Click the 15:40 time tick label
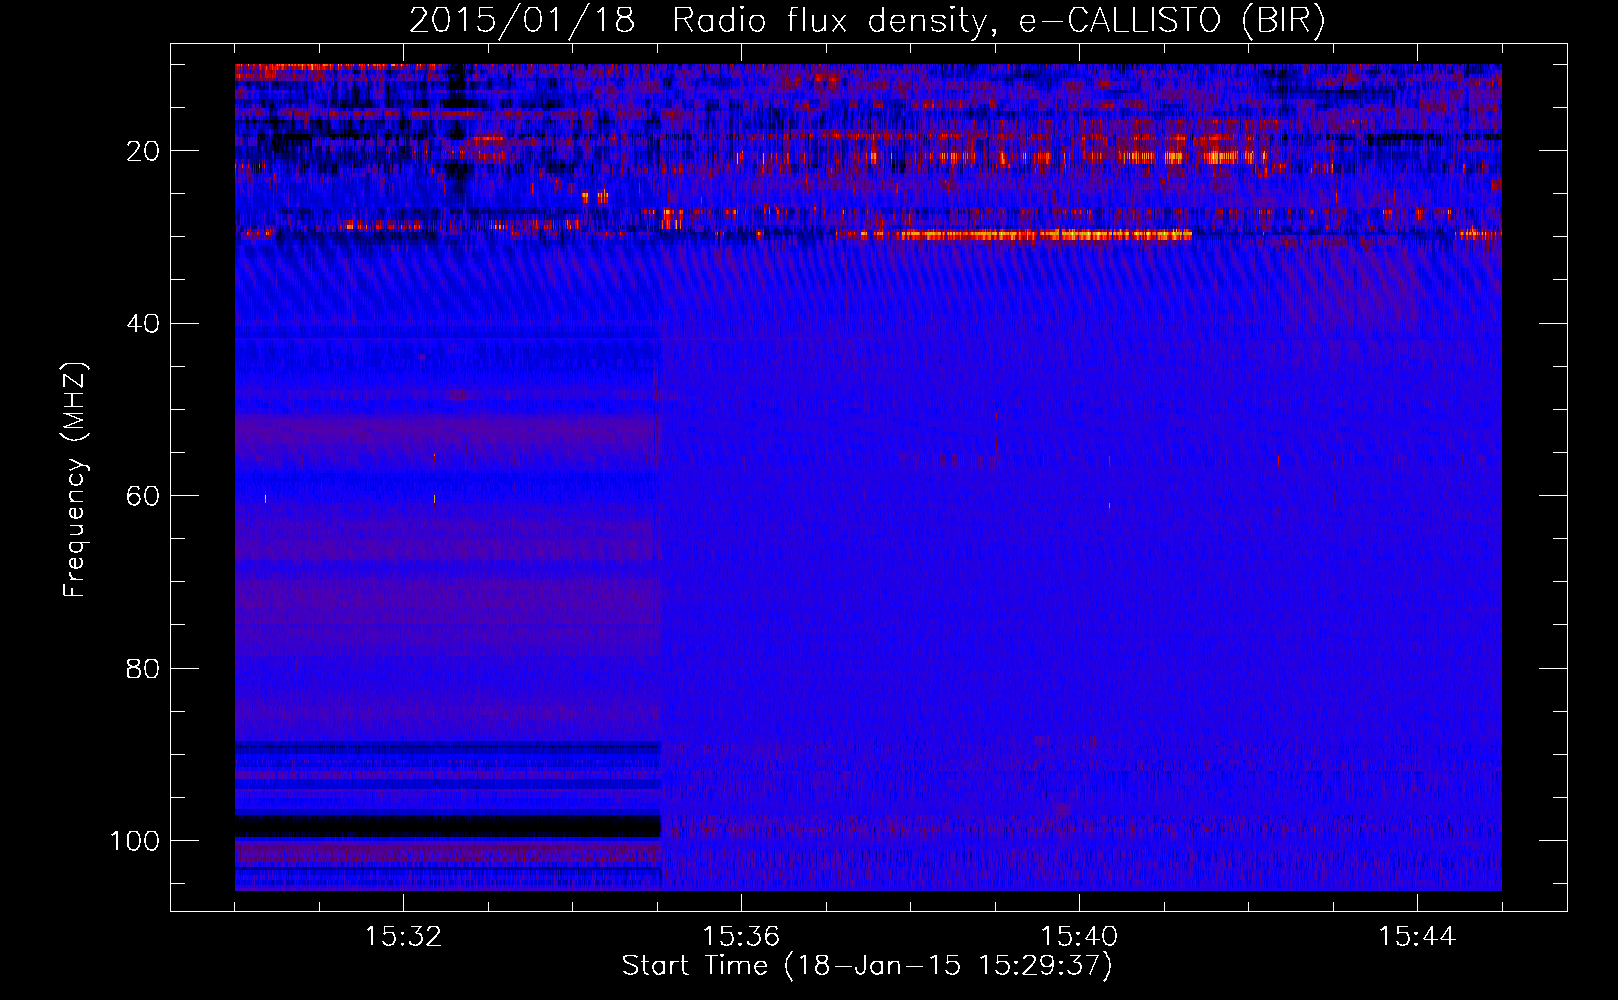Screen dimensions: 1618x1000 coord(1079,937)
